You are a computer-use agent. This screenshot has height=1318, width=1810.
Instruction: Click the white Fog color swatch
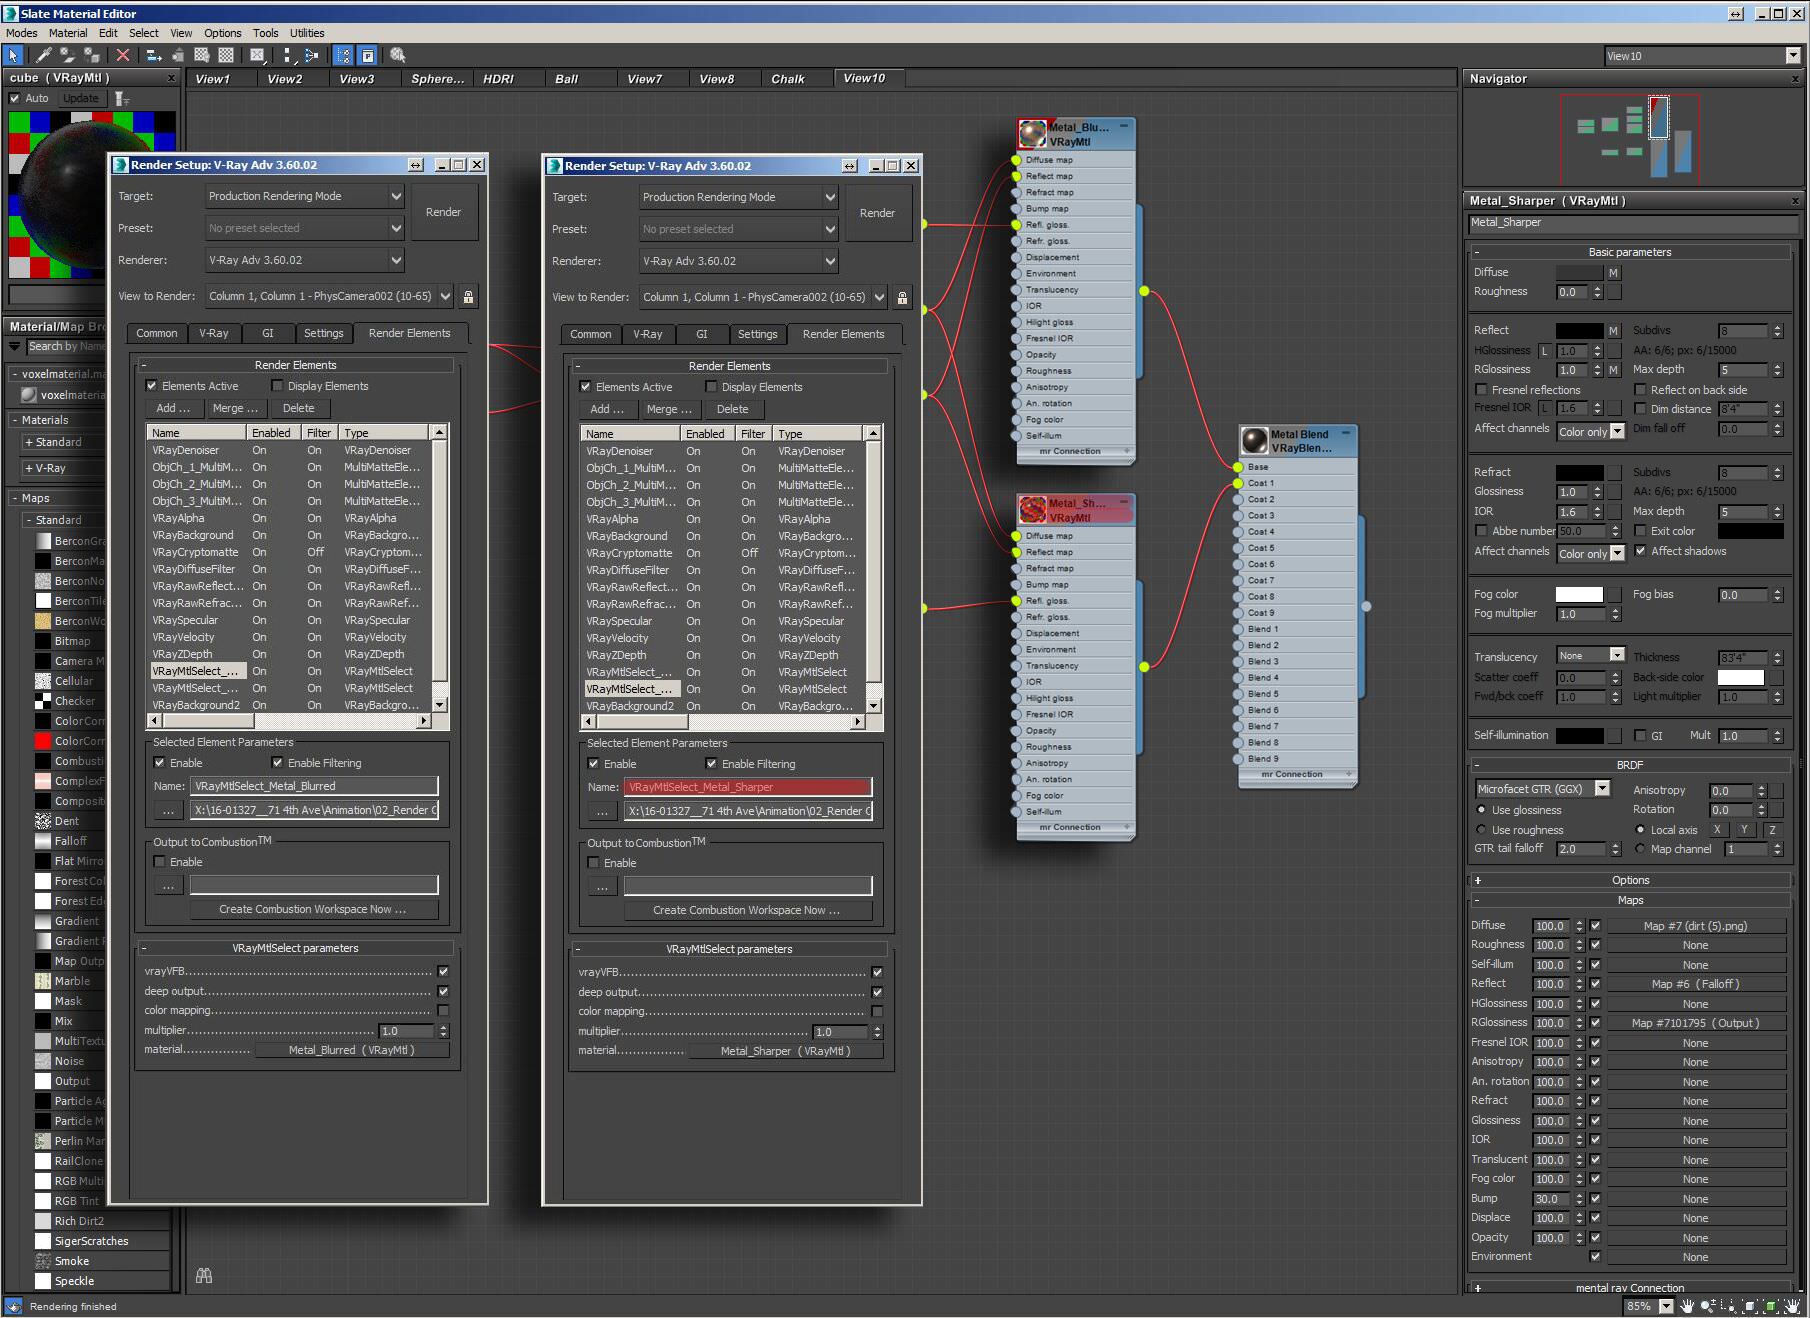point(1579,594)
